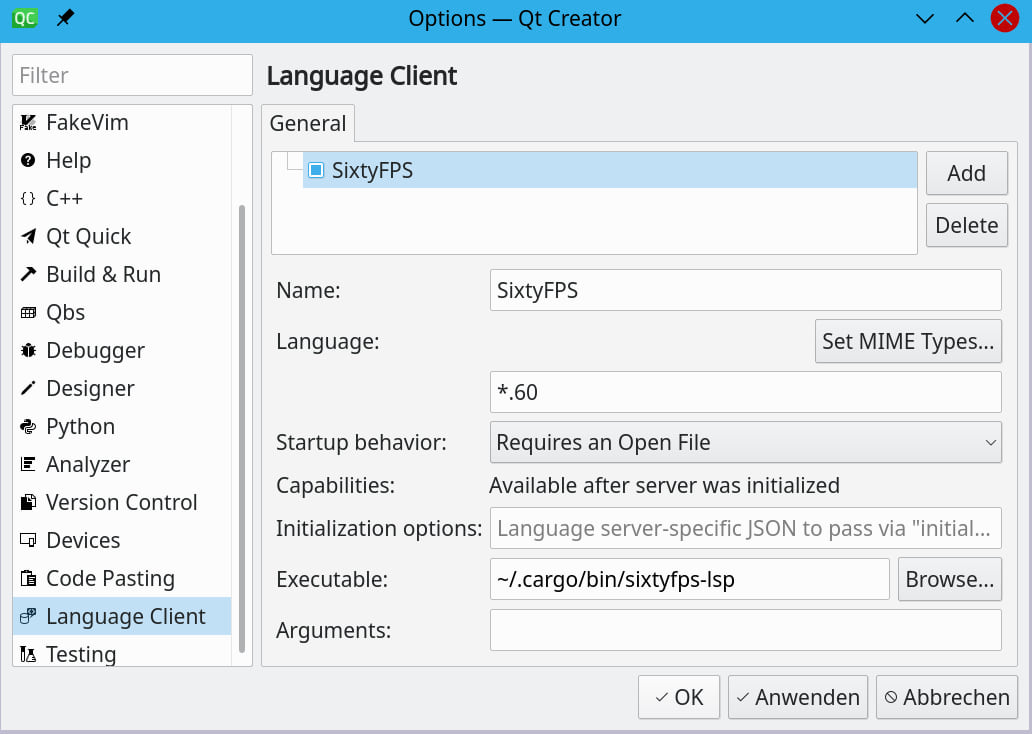
Task: Click the Analyzer category icon
Action: tap(28, 464)
